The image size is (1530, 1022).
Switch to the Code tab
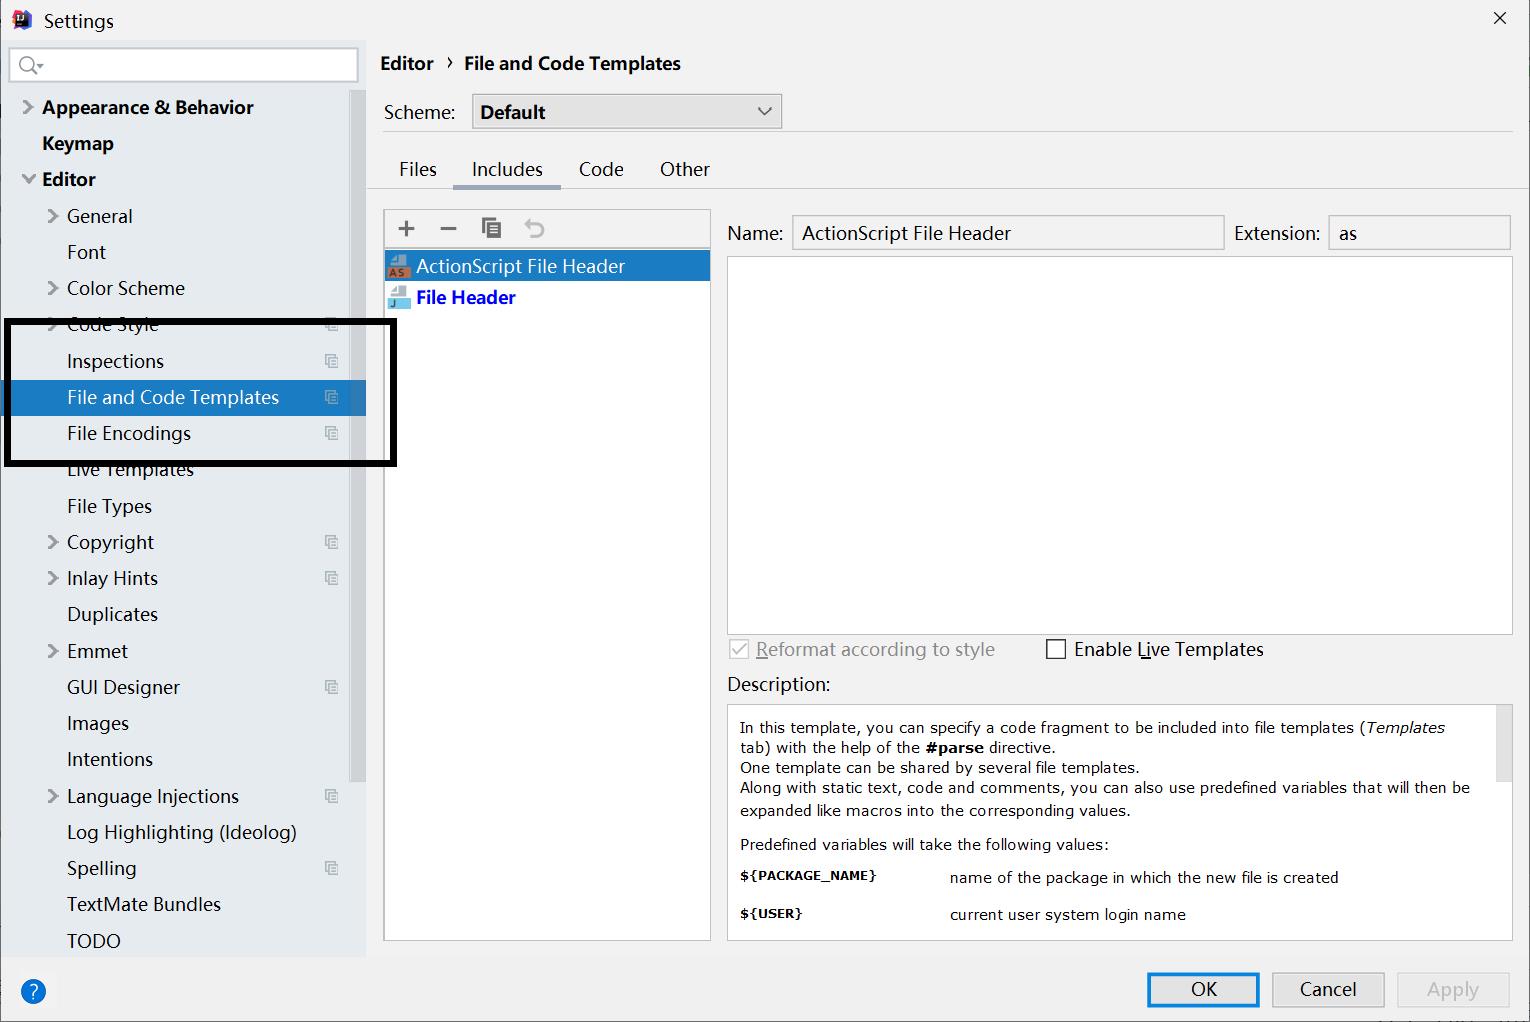click(x=601, y=169)
